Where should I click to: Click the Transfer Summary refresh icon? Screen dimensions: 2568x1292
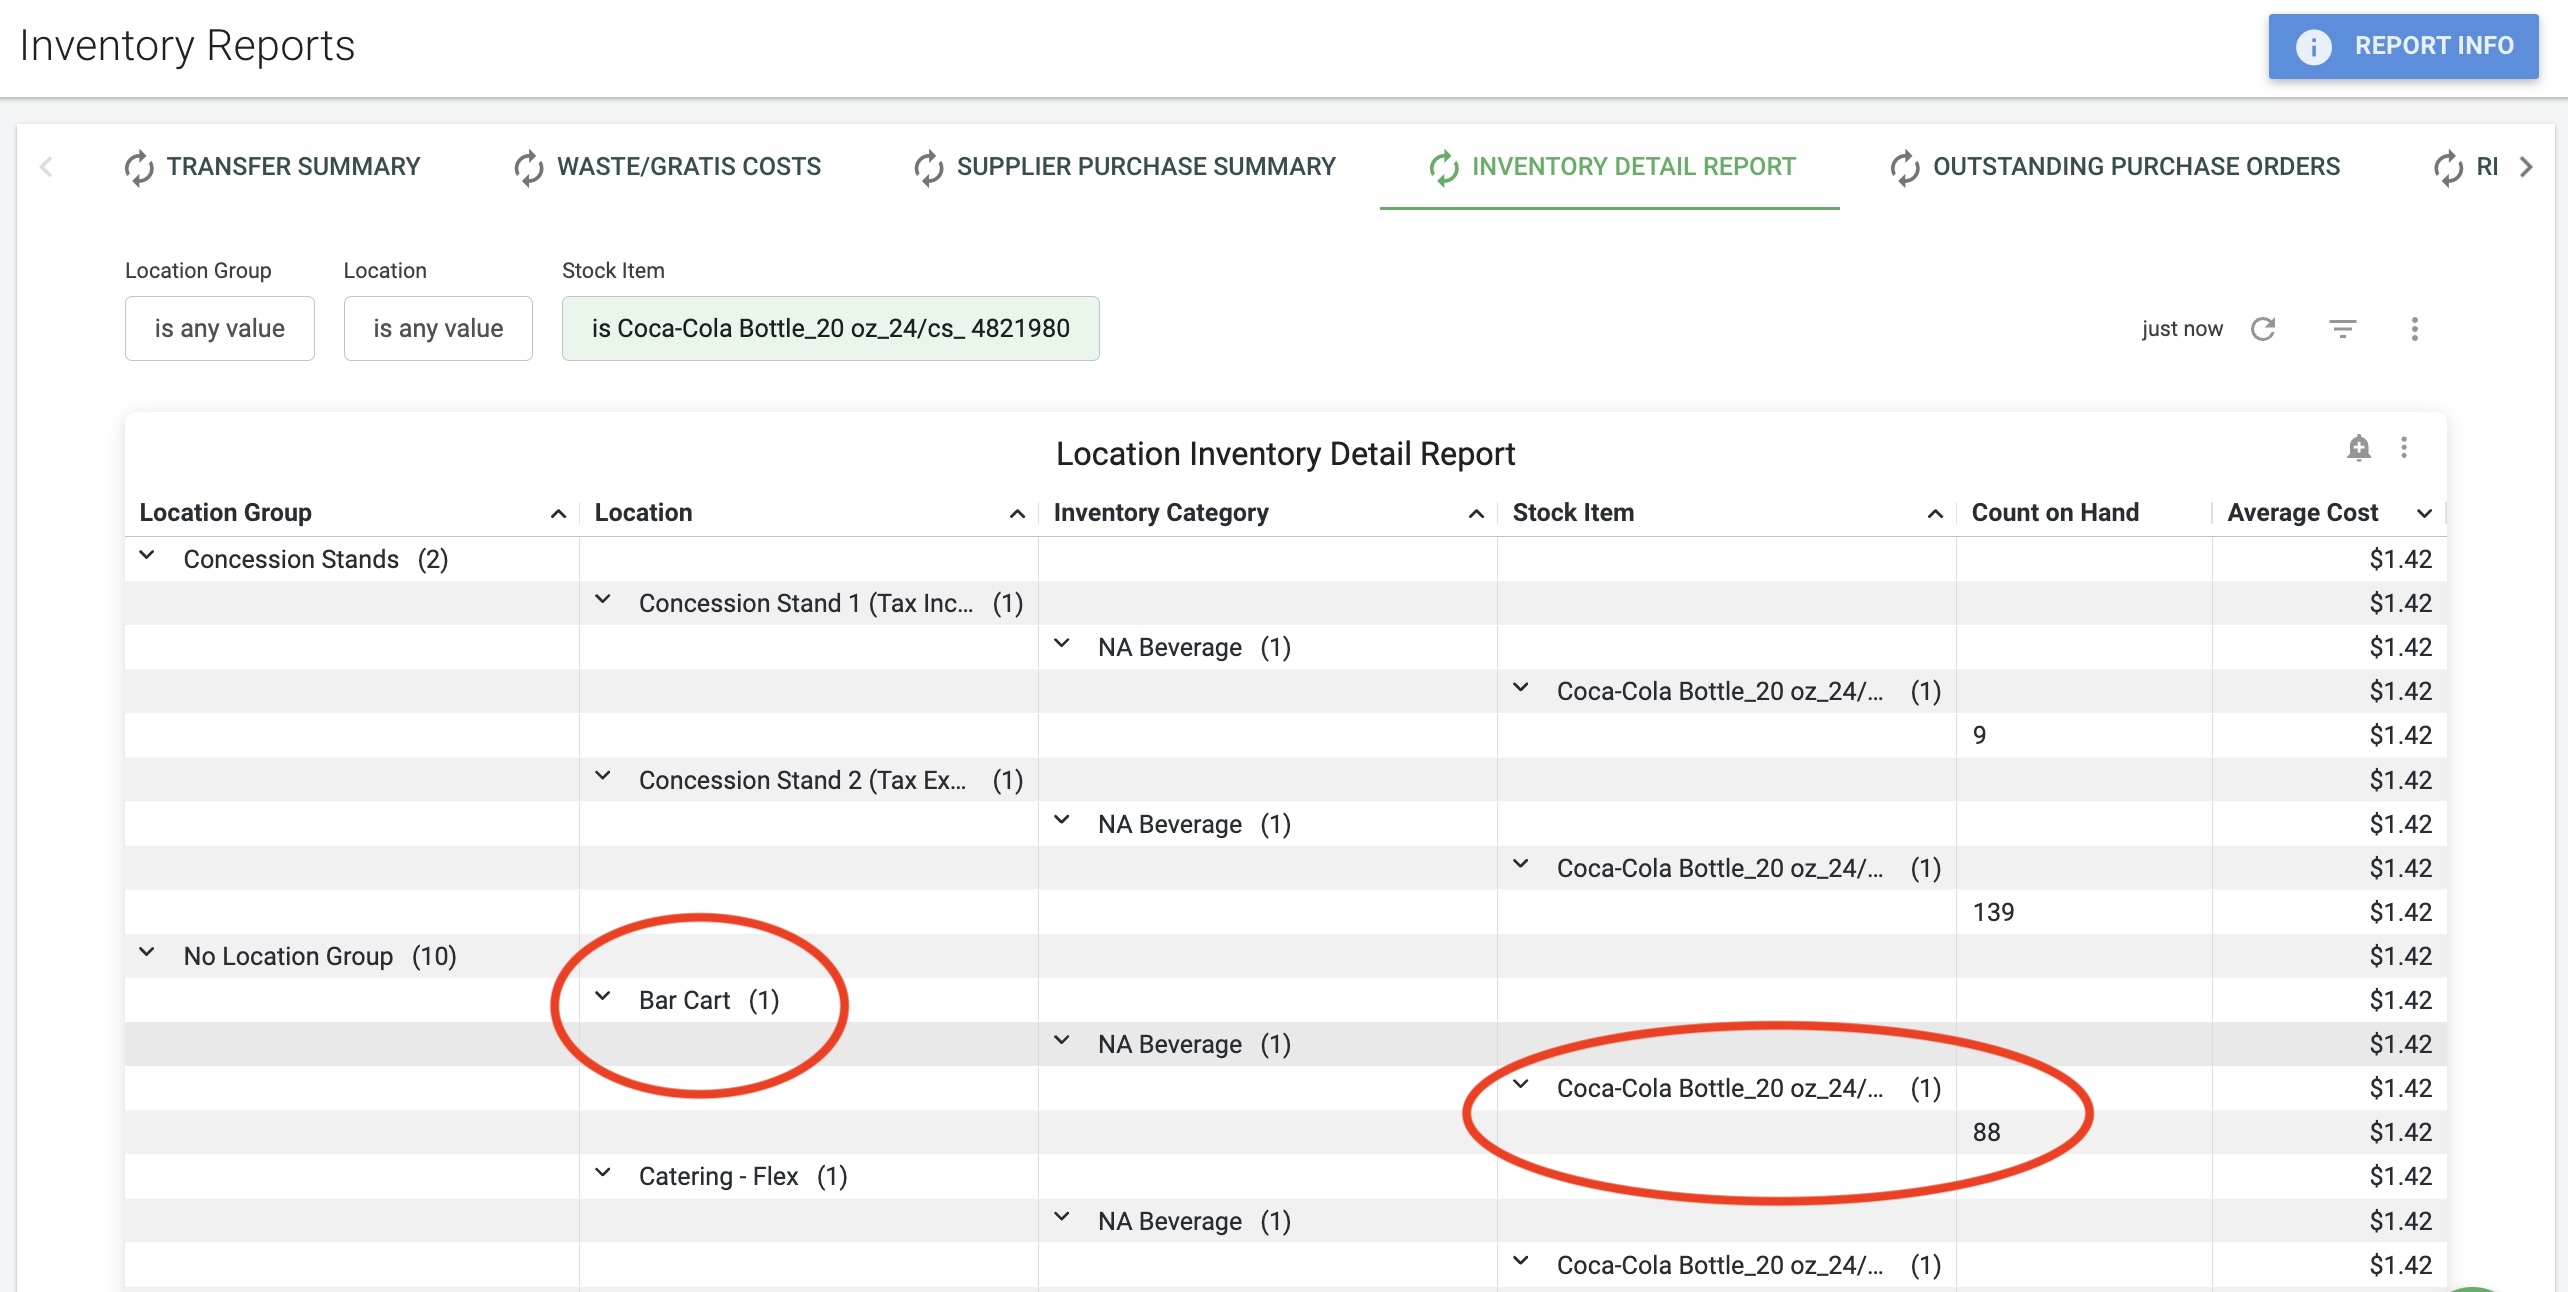click(x=140, y=166)
